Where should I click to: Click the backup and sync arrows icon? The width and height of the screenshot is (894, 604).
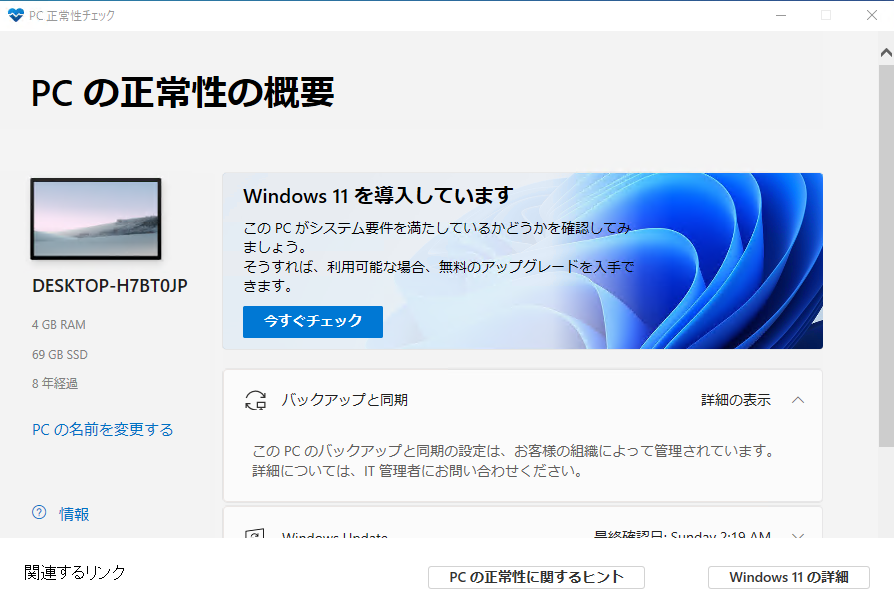coord(255,400)
